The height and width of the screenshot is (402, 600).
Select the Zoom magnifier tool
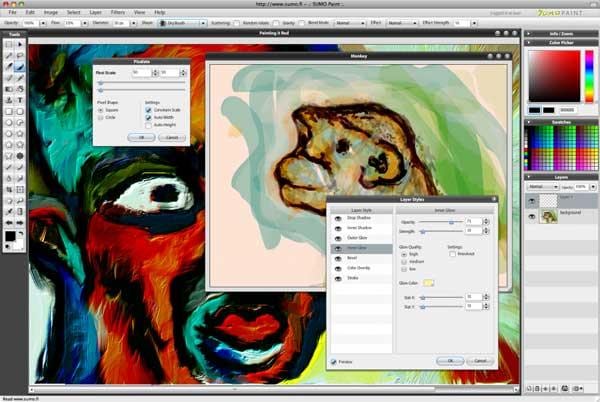click(20, 200)
